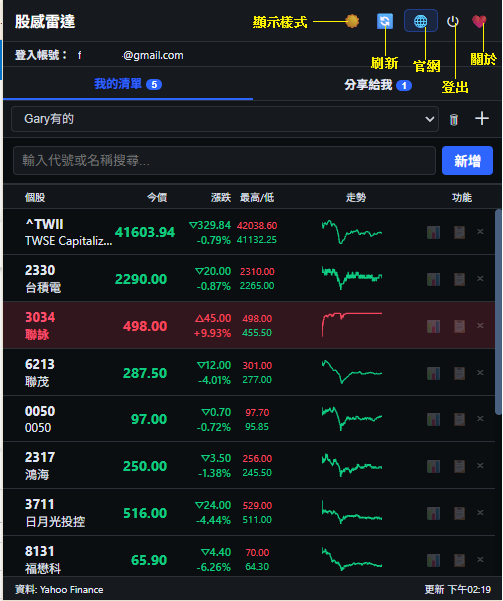This screenshot has height=601, width=503.
Task: Click the 功能 column header
Action: click(462, 197)
